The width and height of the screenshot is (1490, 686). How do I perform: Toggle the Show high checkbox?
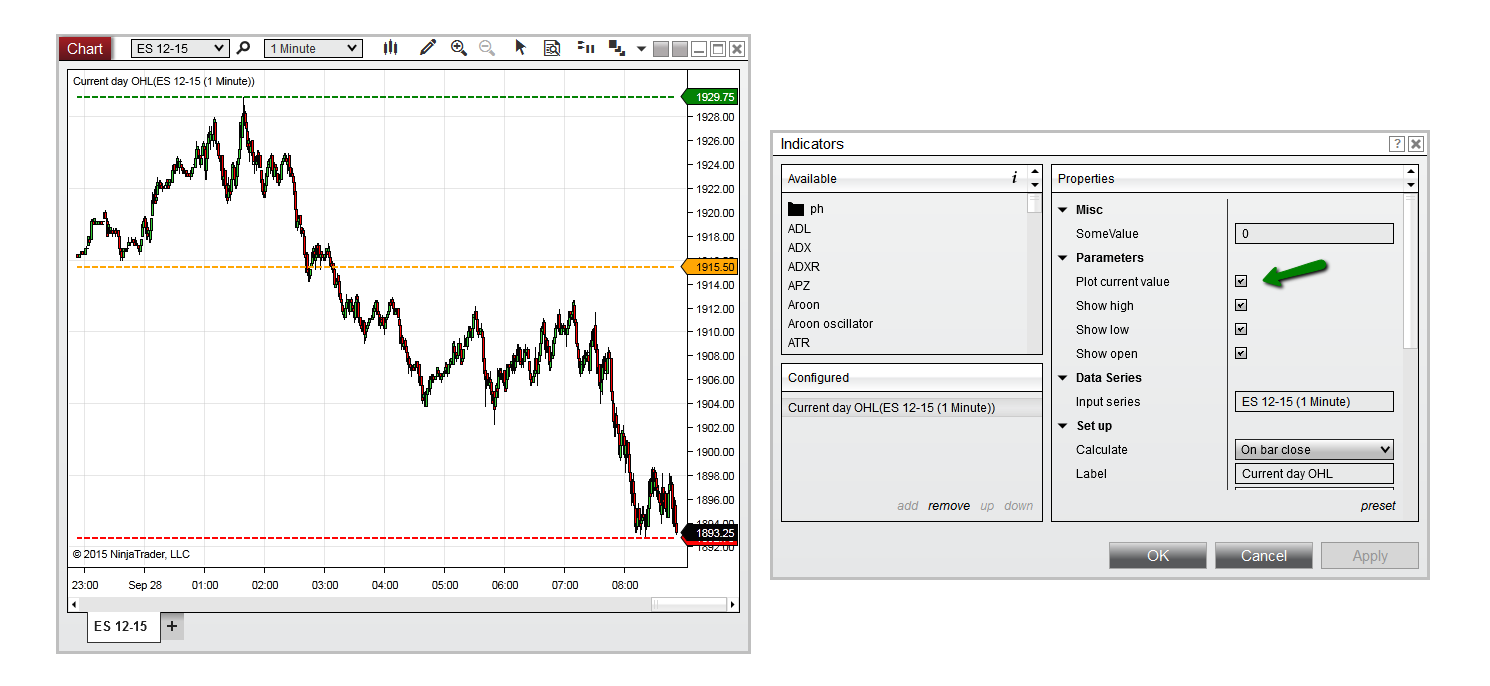coord(1241,306)
